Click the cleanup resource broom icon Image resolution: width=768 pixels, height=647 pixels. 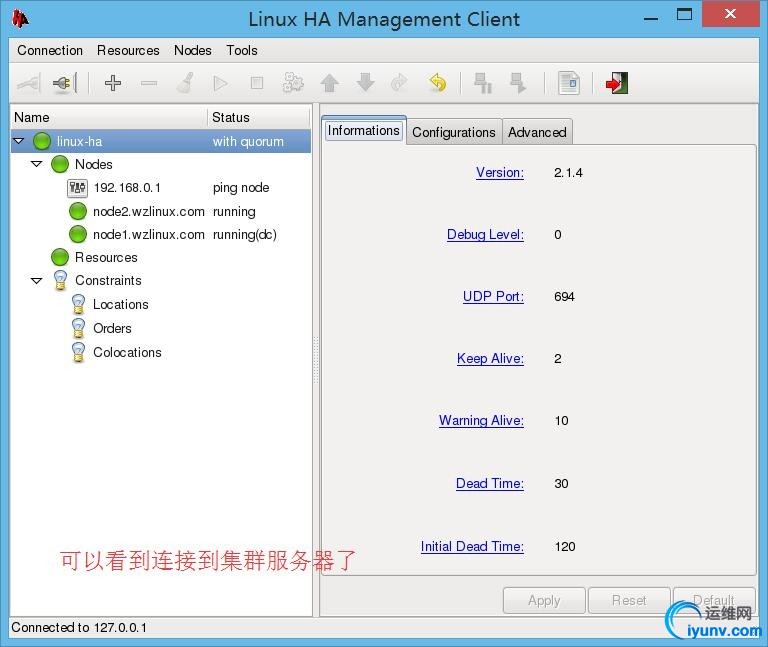pos(185,83)
